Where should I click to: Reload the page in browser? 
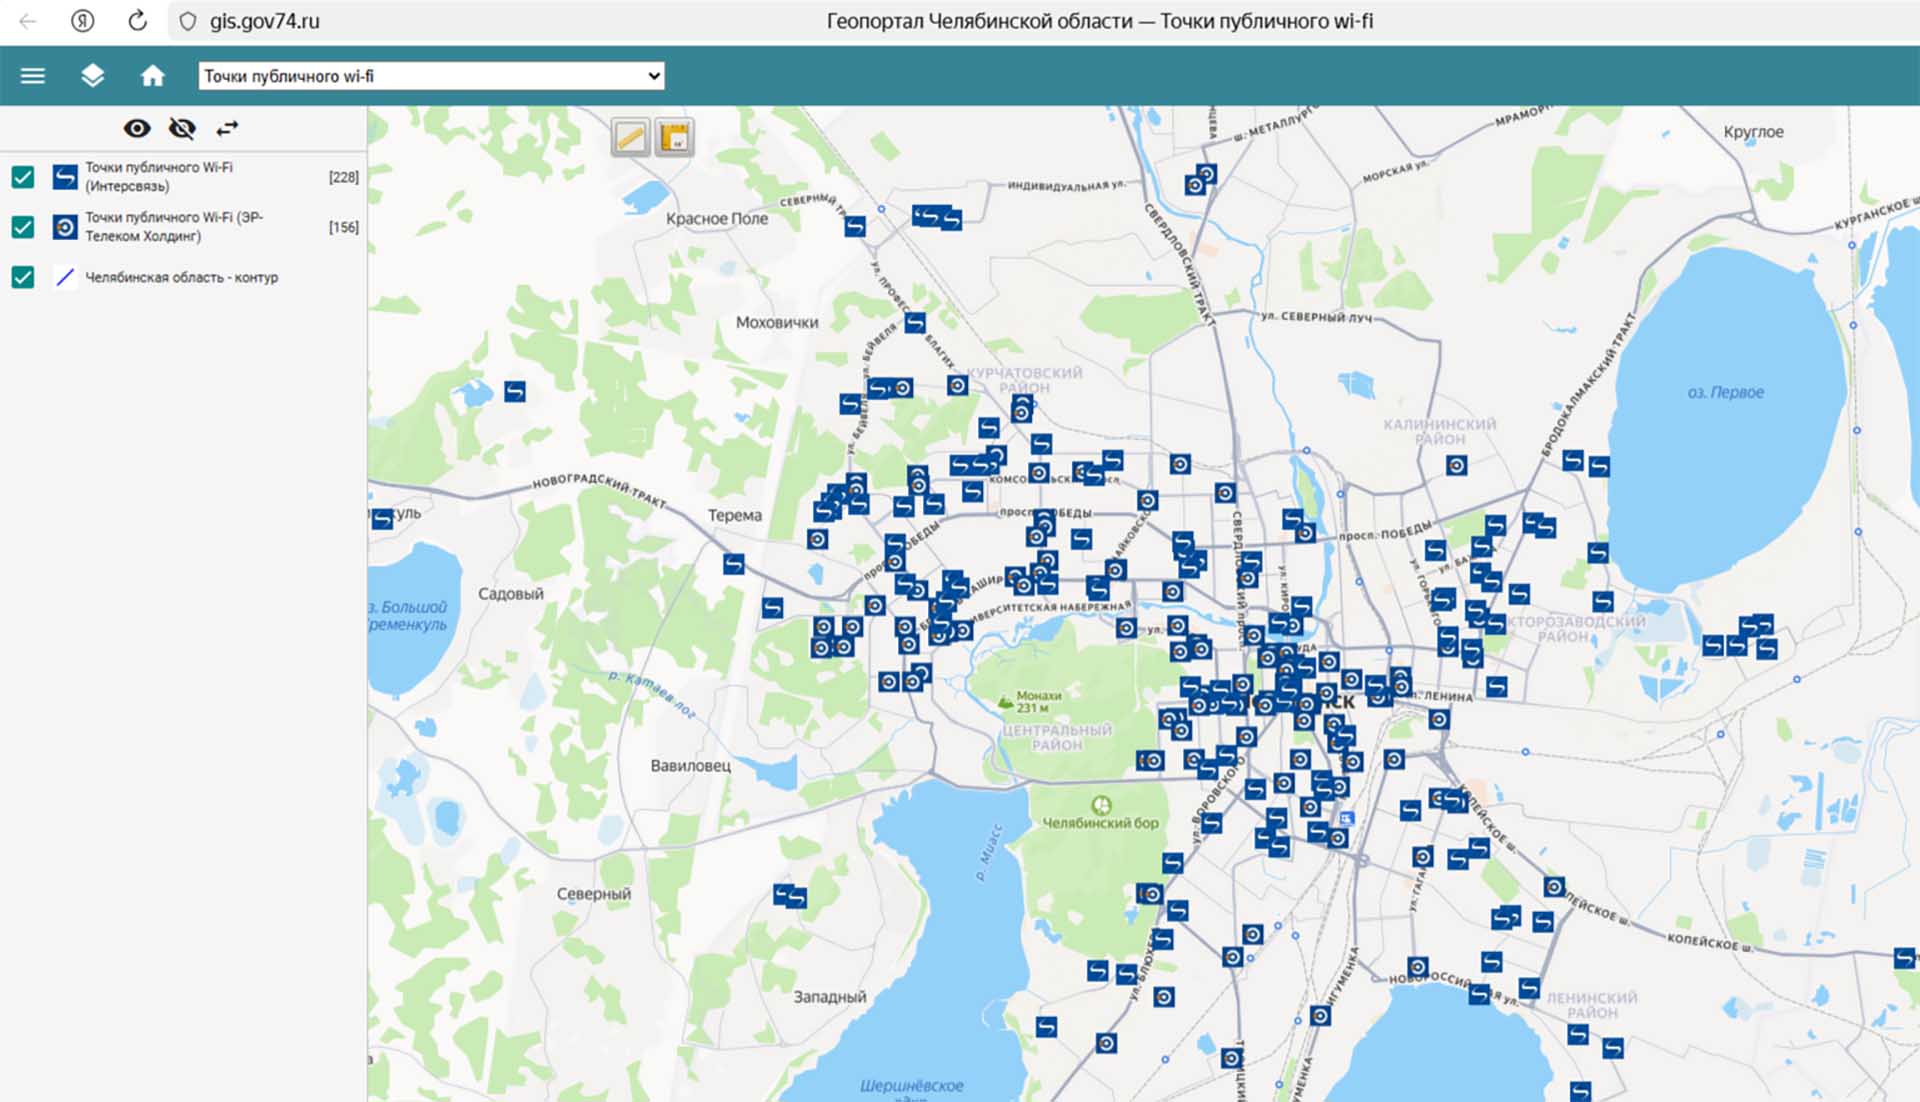pos(137,21)
